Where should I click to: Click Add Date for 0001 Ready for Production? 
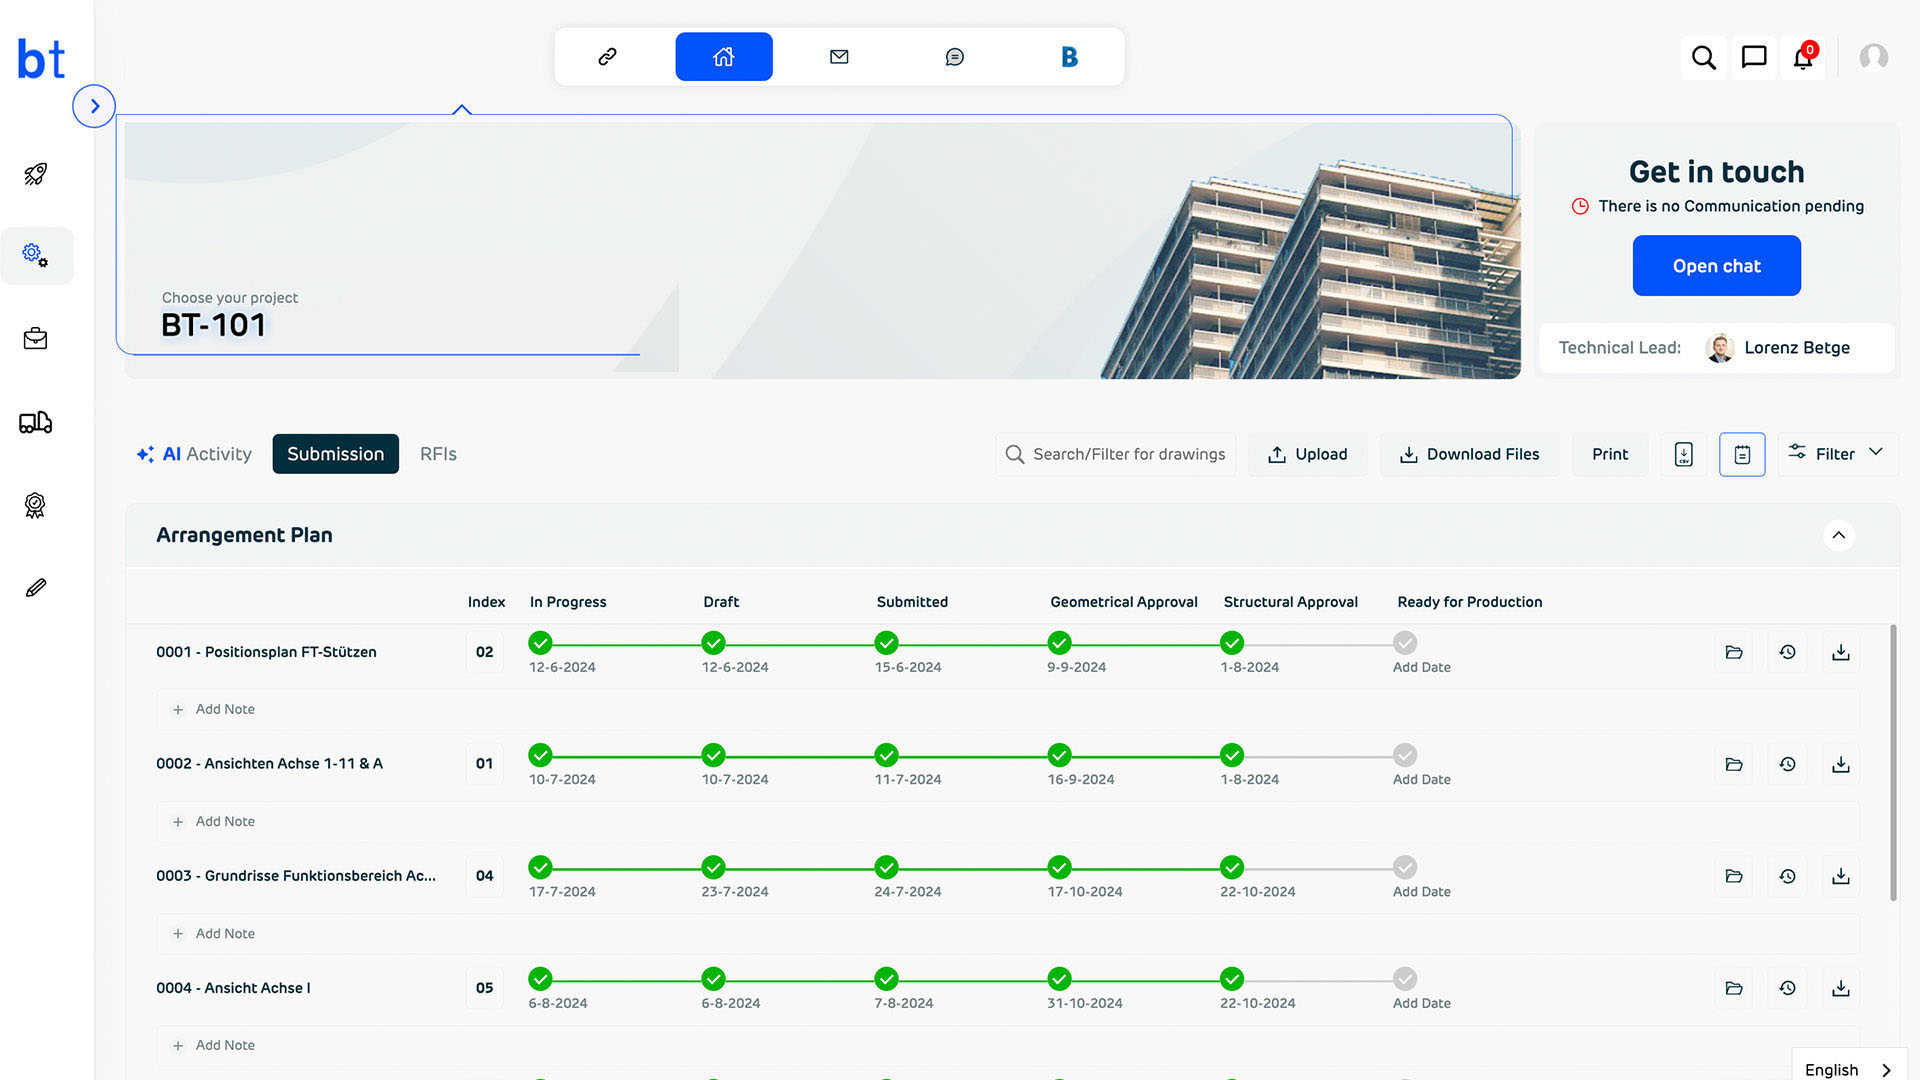[x=1421, y=667]
